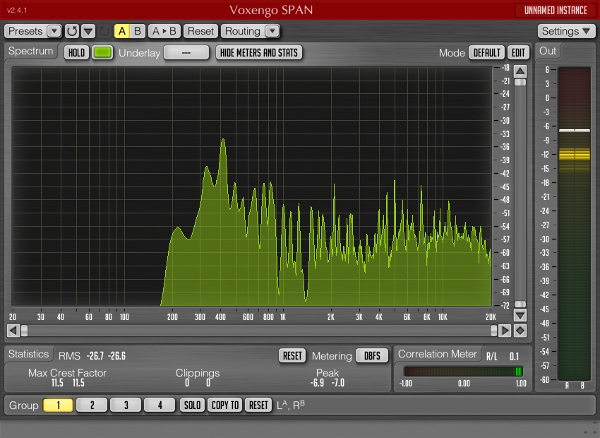Click the Clippings label

point(197,373)
